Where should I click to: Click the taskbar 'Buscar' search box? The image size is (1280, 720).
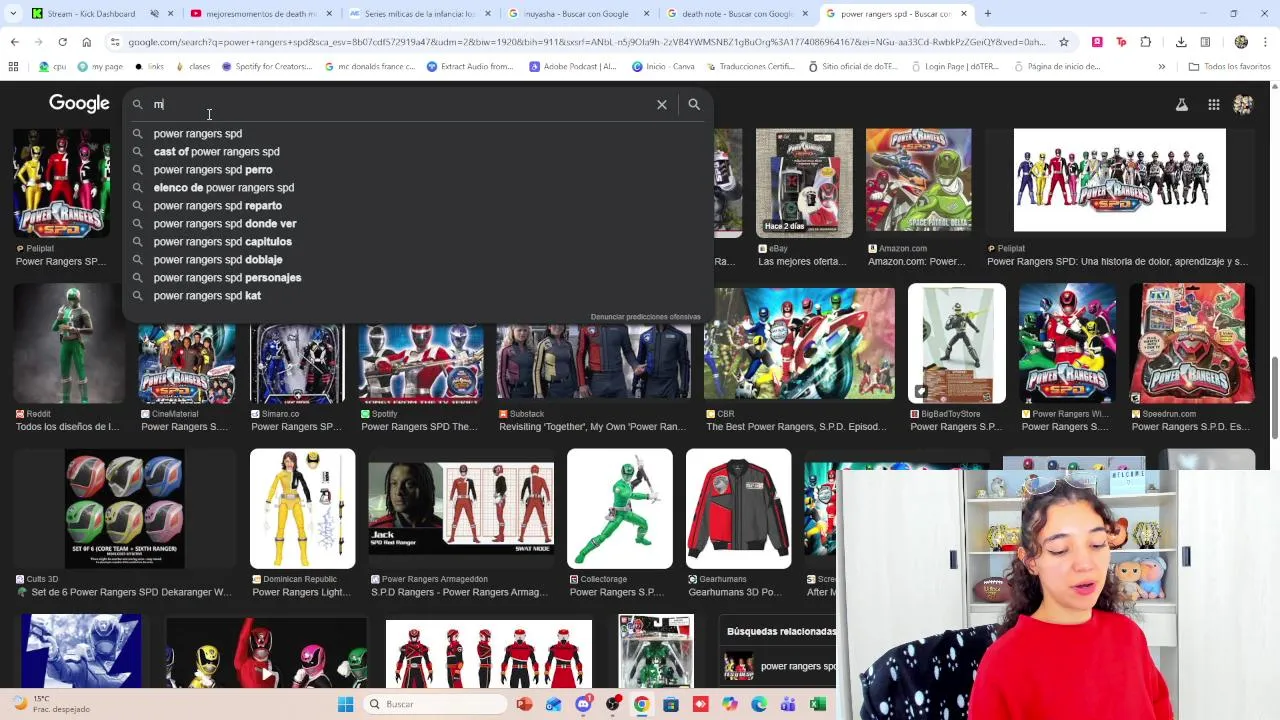click(x=434, y=704)
